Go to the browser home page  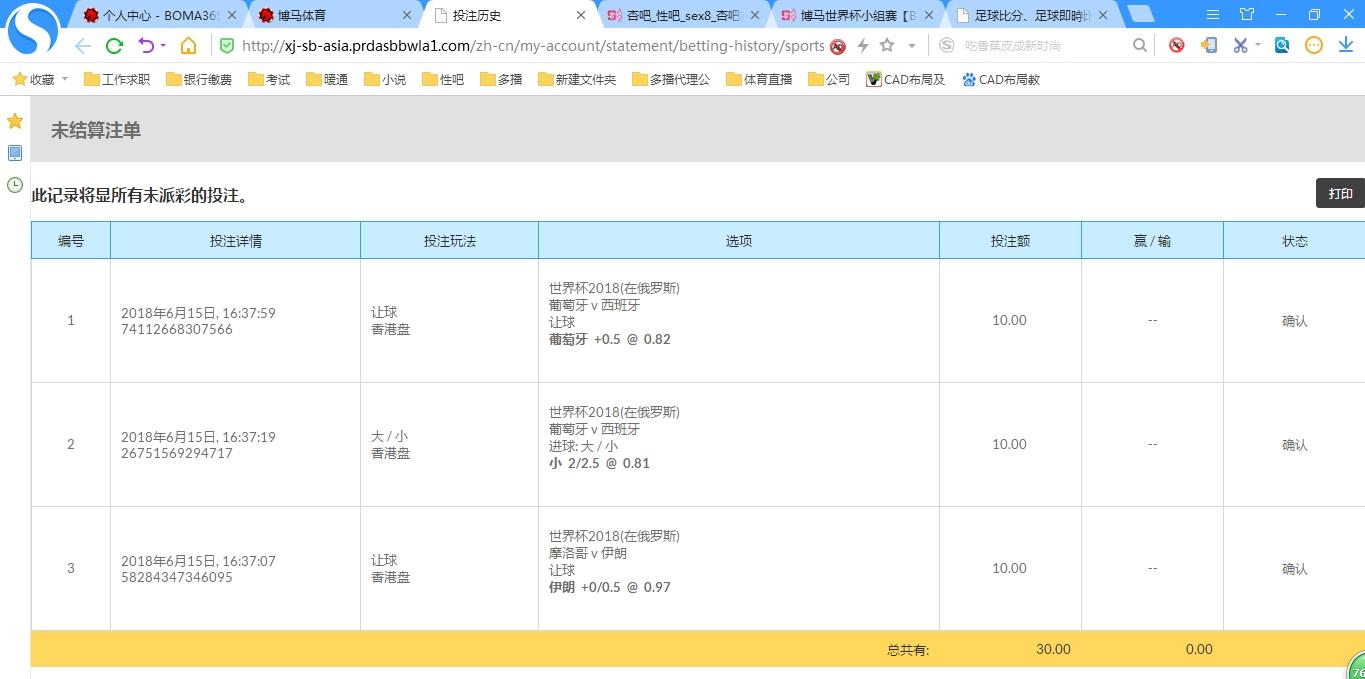188,46
